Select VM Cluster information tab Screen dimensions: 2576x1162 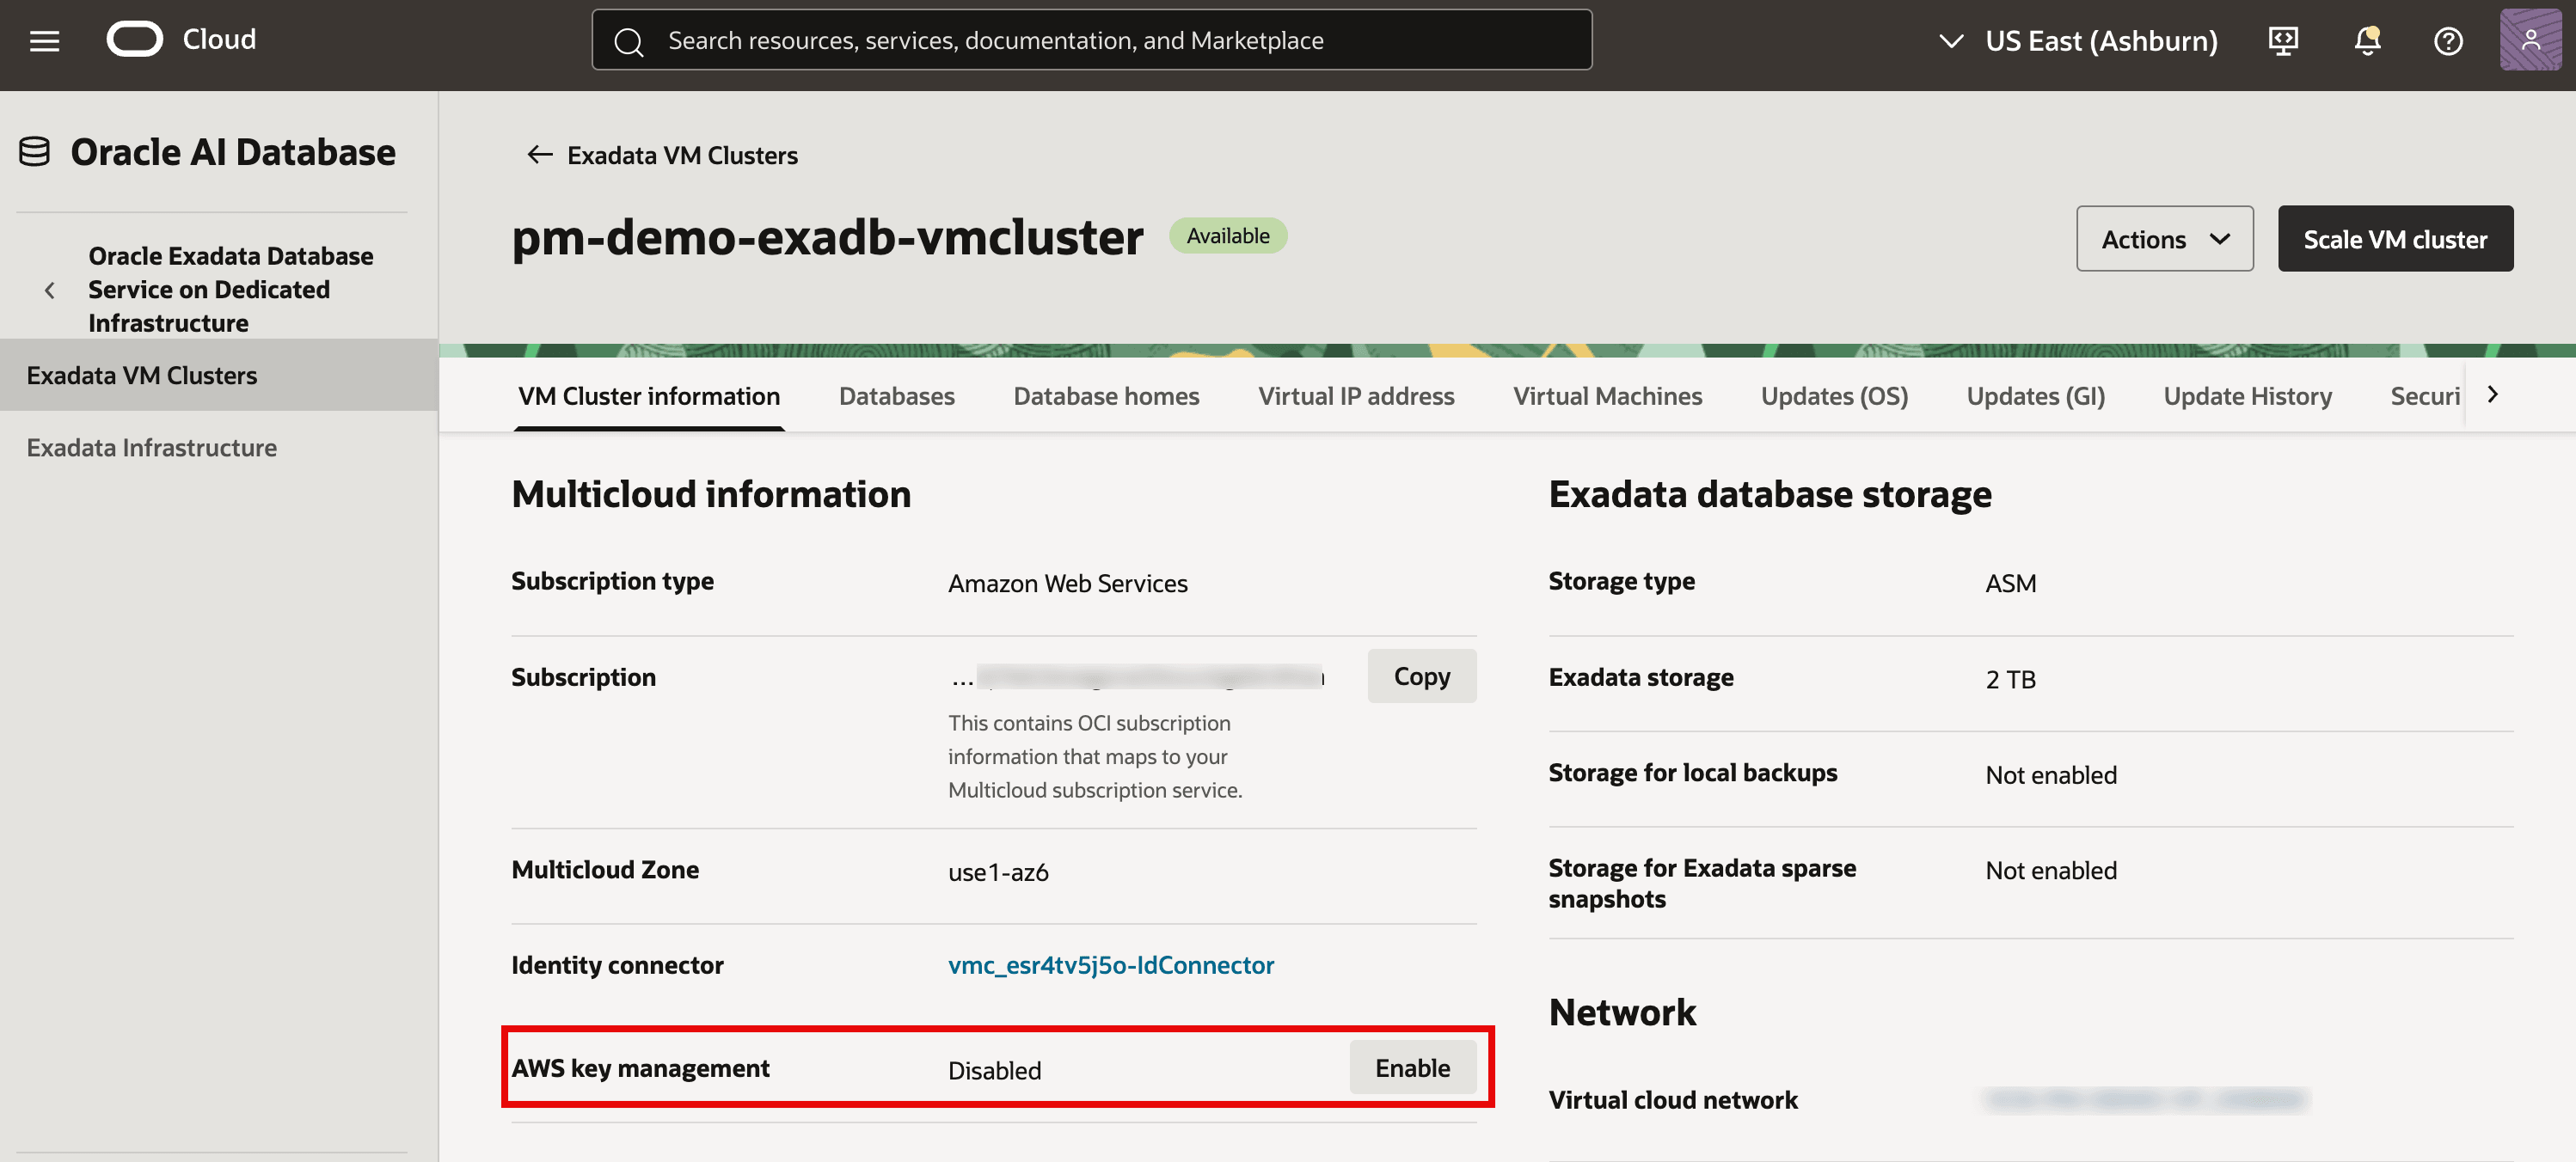[x=649, y=396]
